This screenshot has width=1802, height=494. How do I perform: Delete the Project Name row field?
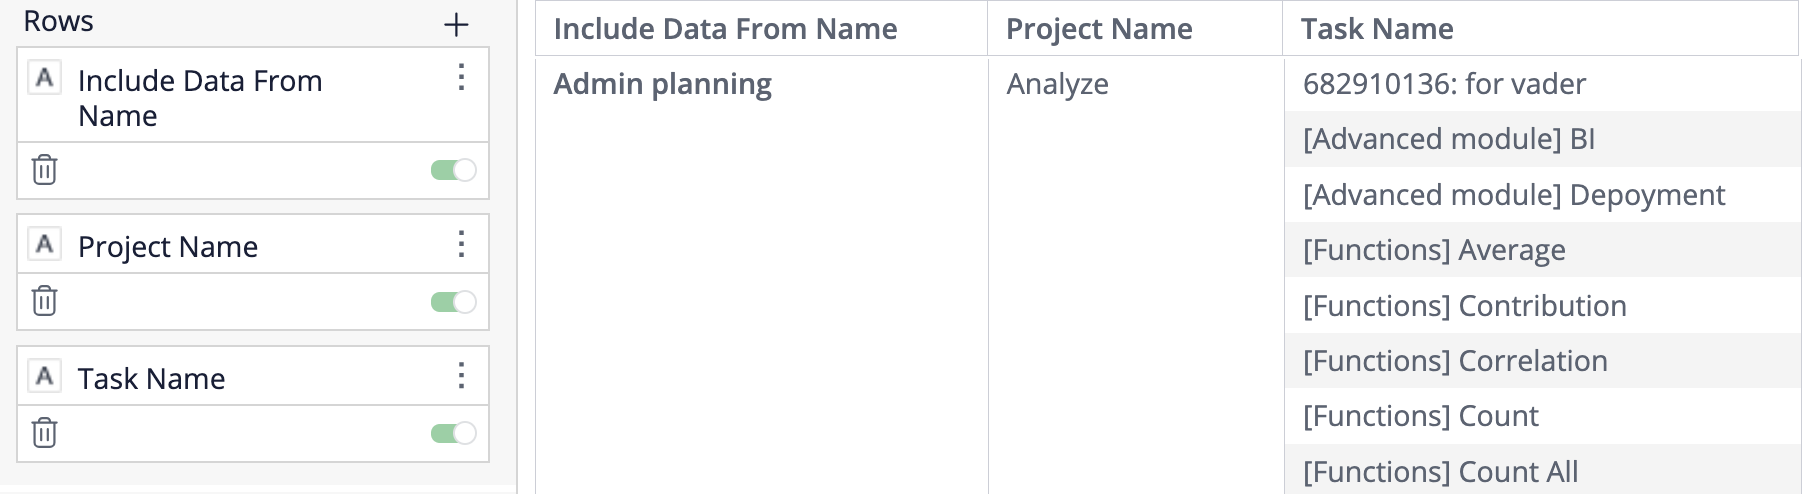point(44,301)
